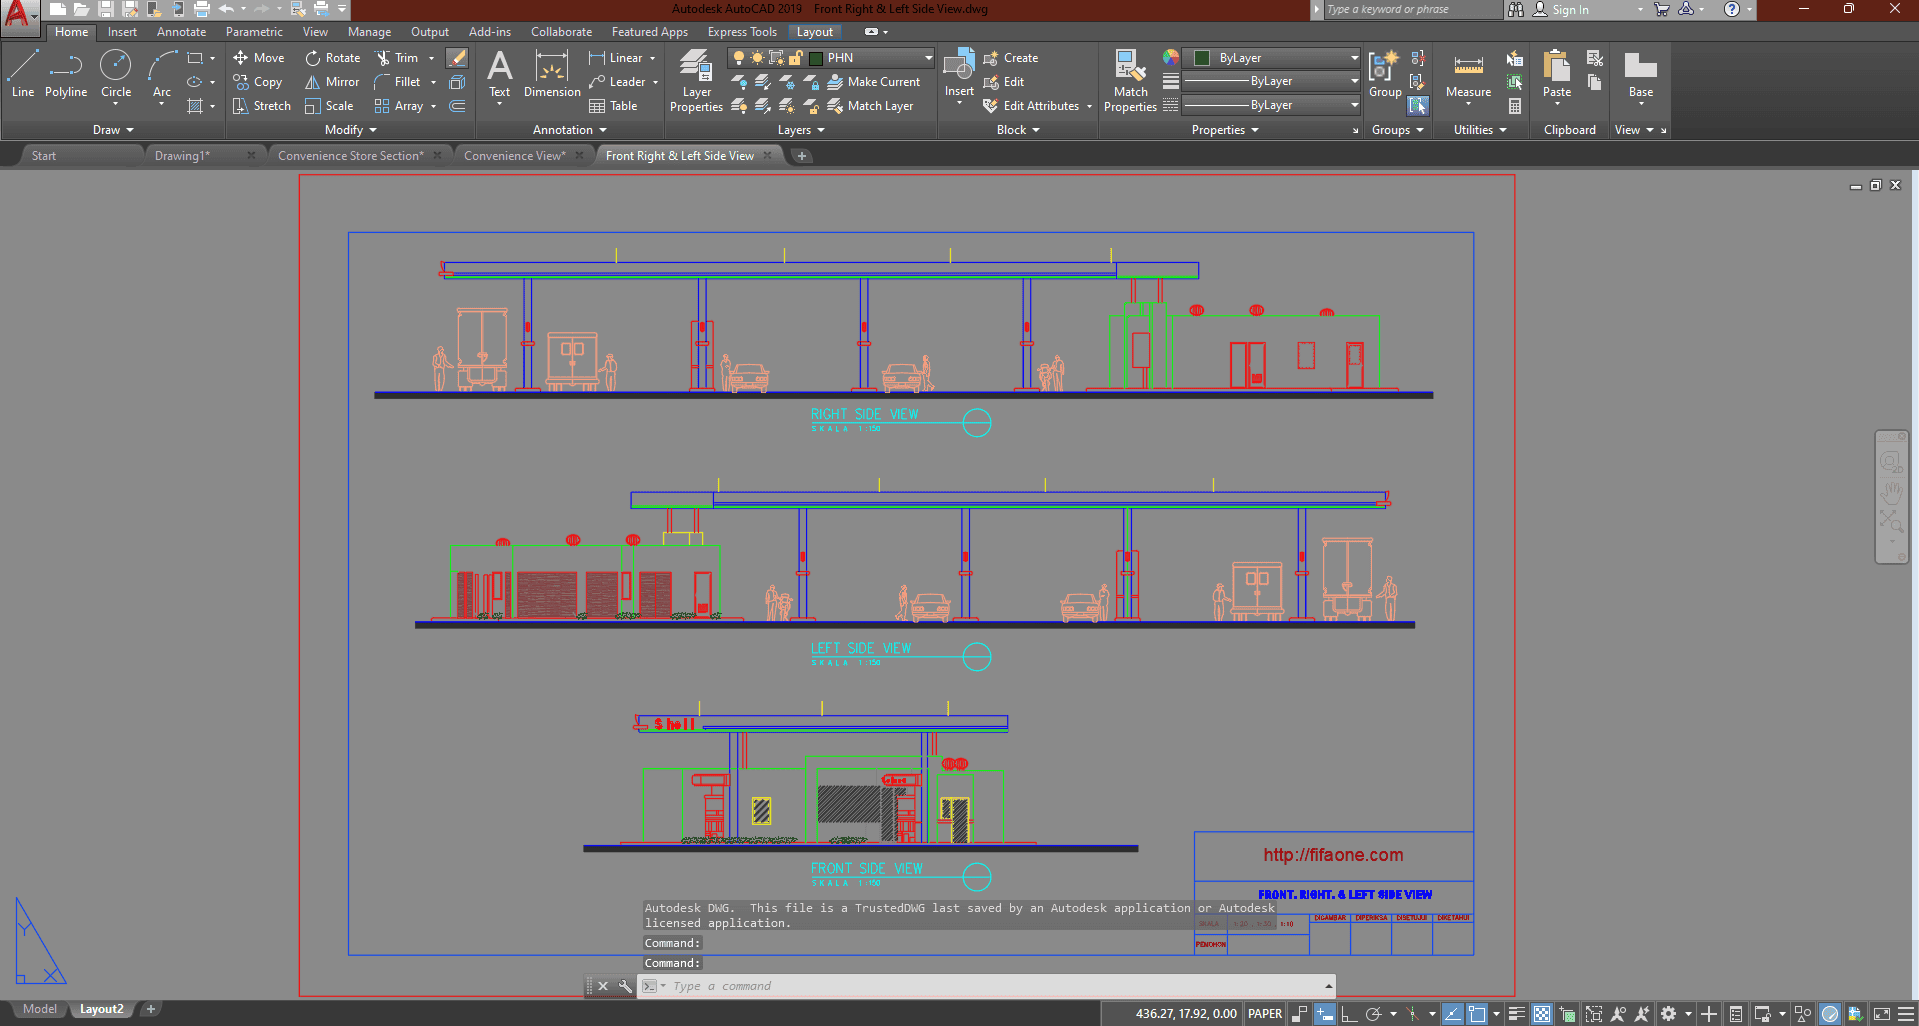This screenshot has width=1919, height=1026.
Task: Open the PHN layer dropdown
Action: pos(928,58)
